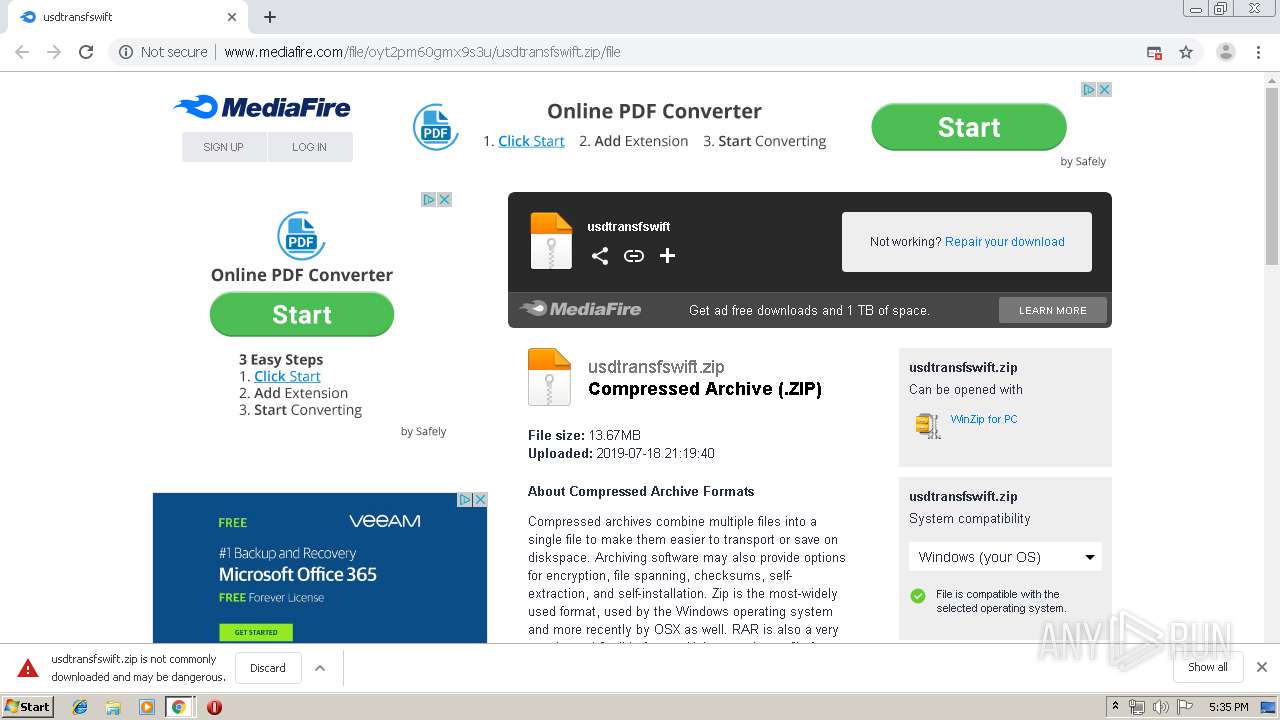Click the PDF icon in the top banner ad
Screen dimensions: 1280x720
436,128
